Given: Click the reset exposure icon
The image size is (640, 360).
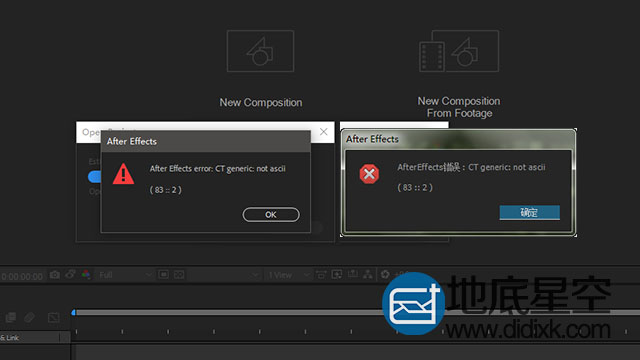Looking at the screenshot, I should (x=385, y=274).
